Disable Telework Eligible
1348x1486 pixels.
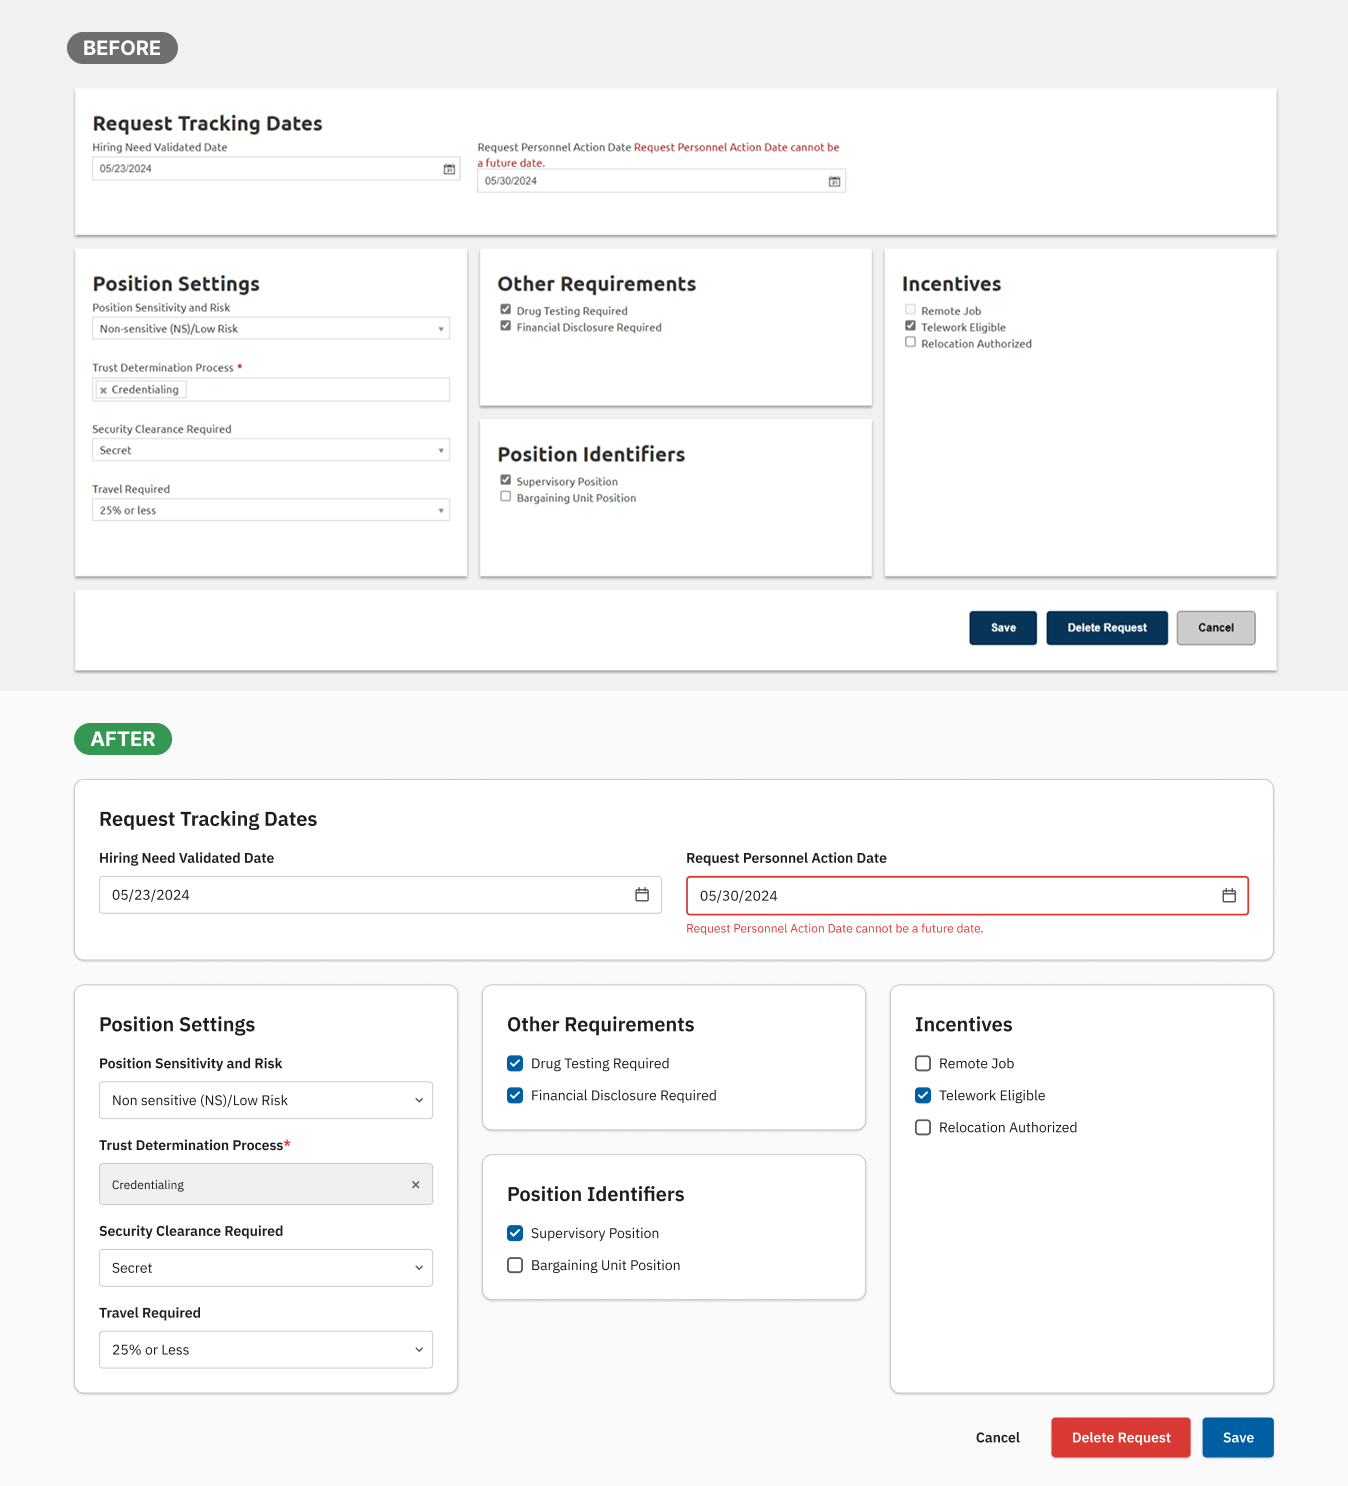coord(922,1095)
